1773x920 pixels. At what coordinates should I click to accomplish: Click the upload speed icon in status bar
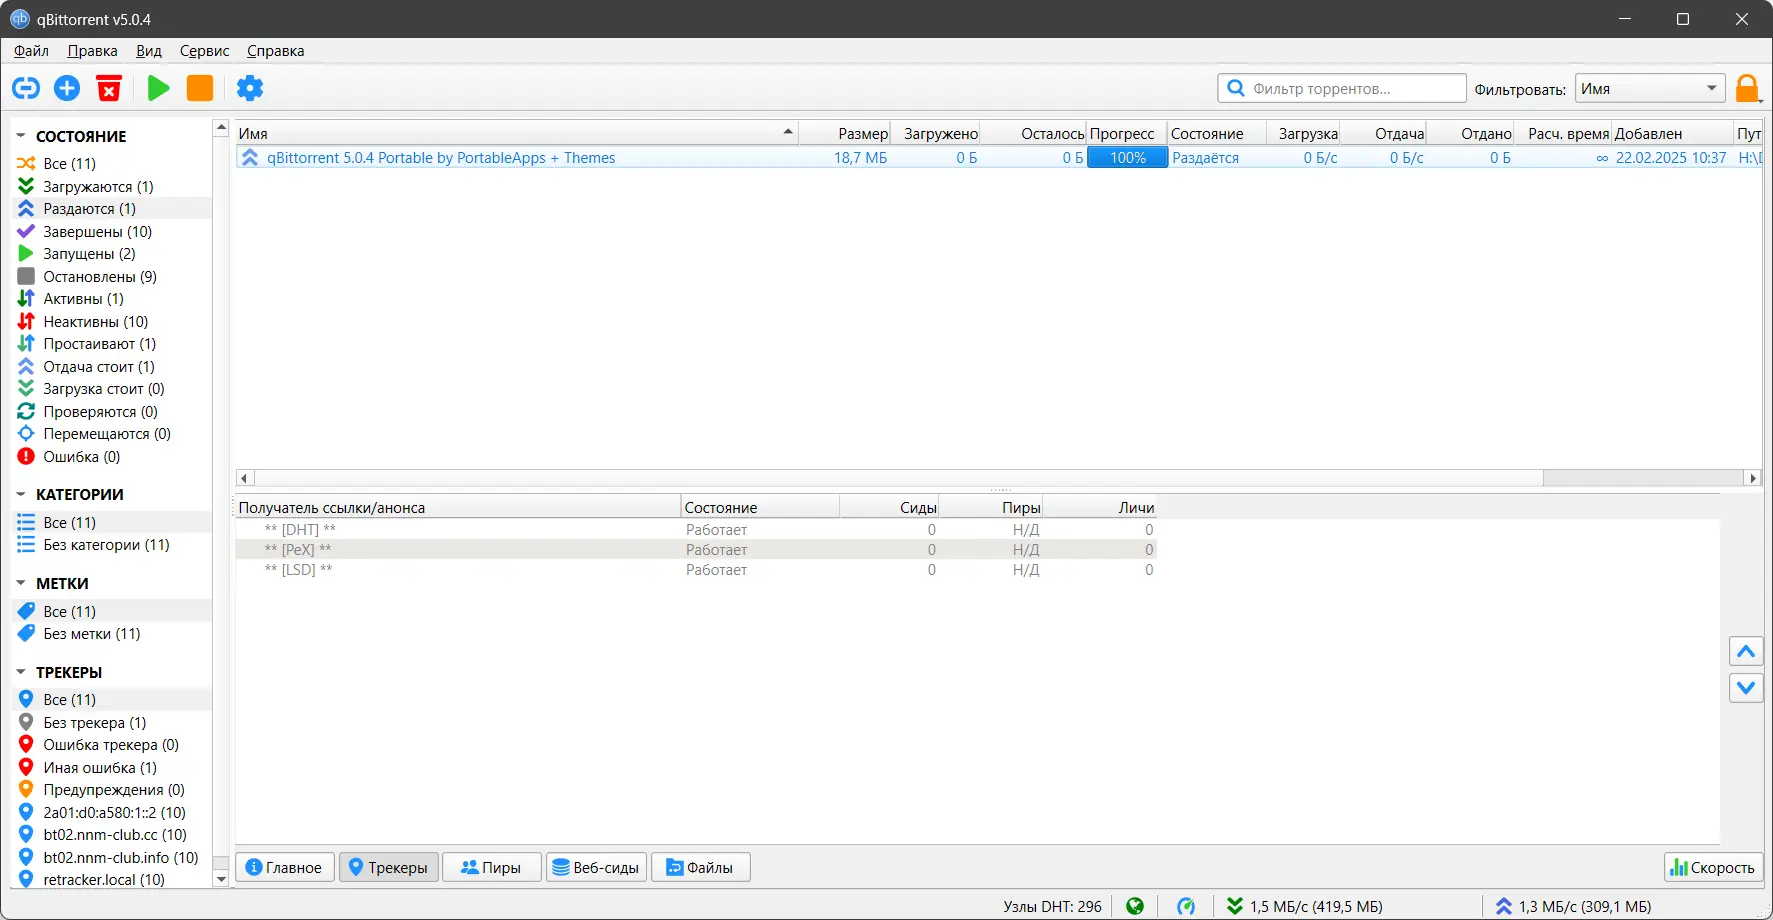1504,906
